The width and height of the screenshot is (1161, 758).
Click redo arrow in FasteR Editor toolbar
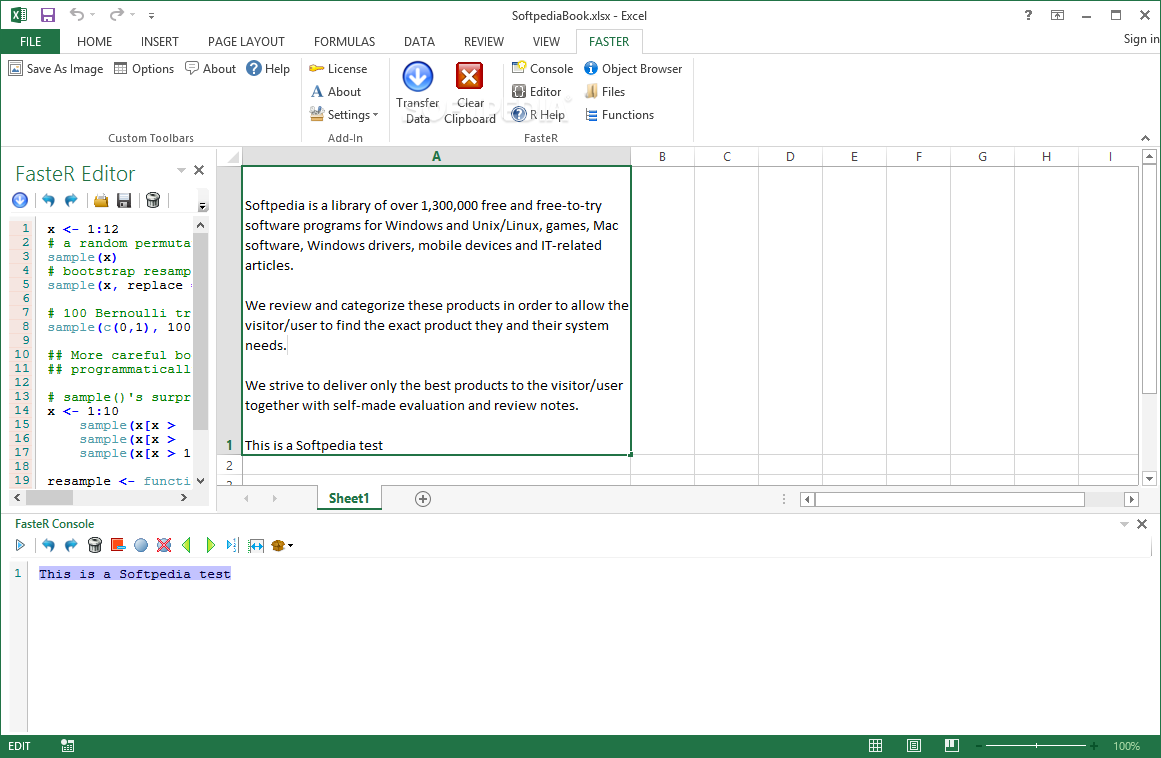coord(71,200)
